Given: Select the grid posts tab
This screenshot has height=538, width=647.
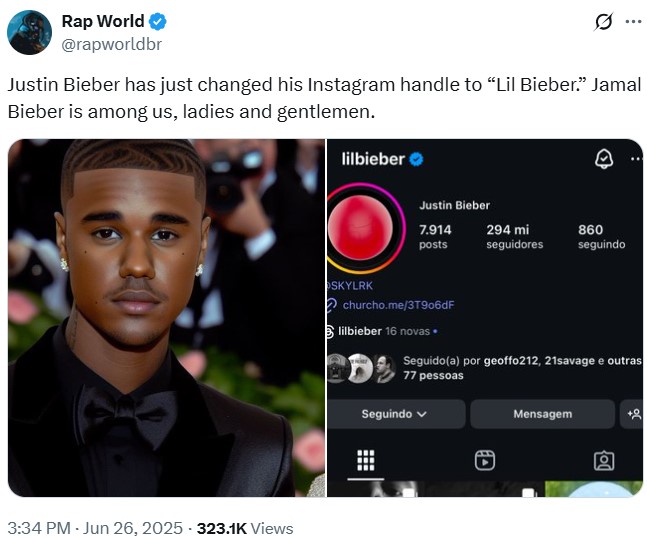Looking at the screenshot, I should point(366,459).
